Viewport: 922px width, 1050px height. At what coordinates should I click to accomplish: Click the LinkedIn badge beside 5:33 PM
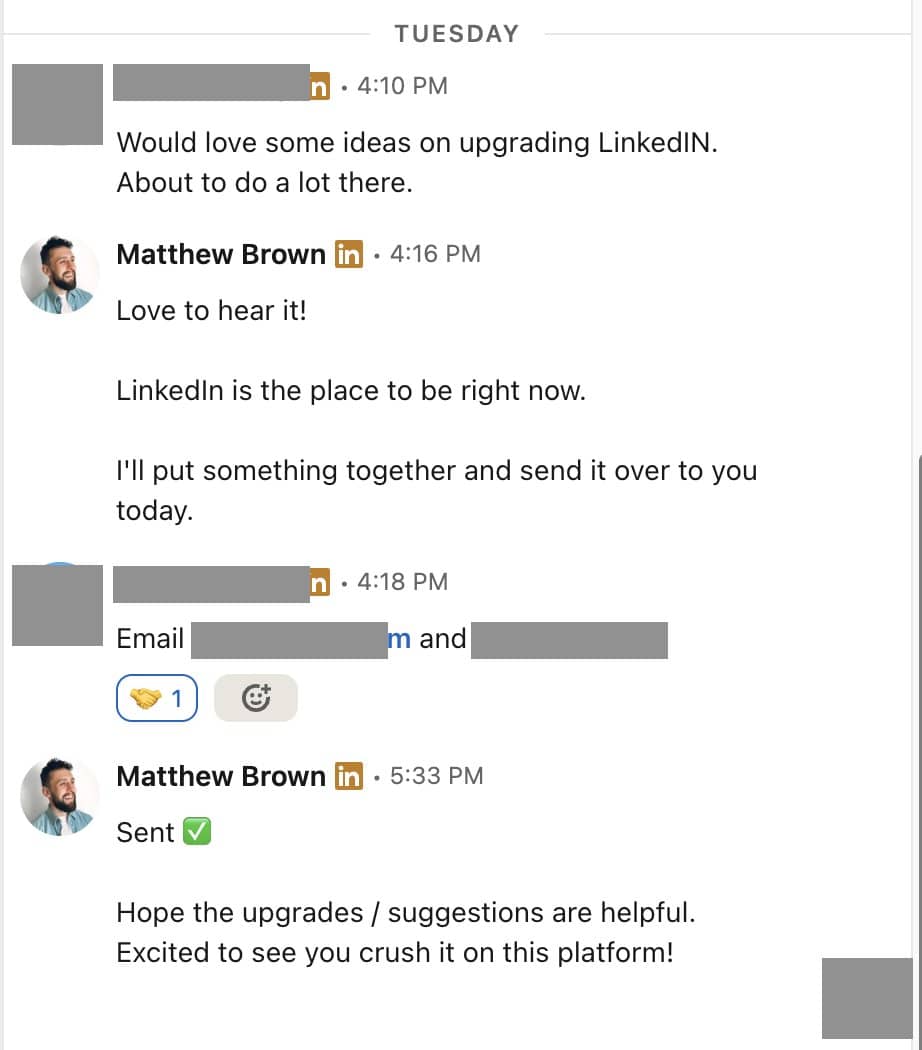point(348,776)
